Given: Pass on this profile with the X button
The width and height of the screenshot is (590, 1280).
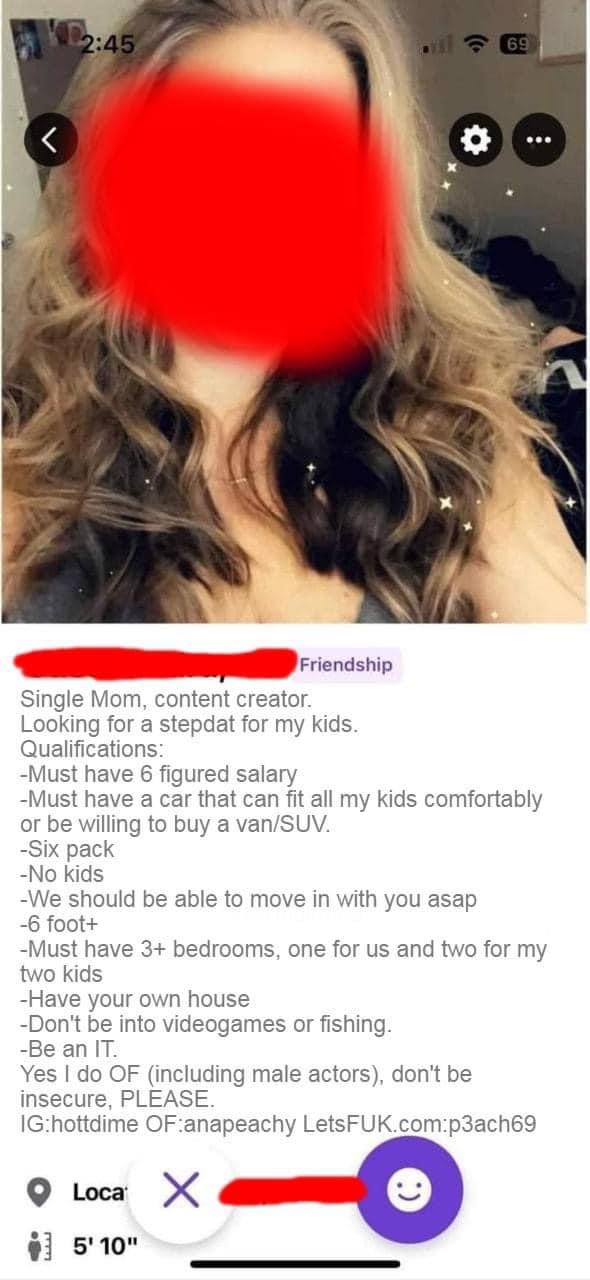Looking at the screenshot, I should click(180, 1192).
